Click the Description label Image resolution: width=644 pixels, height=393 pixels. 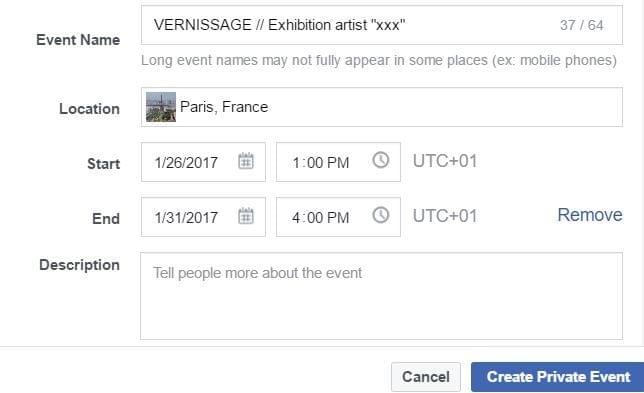(79, 265)
